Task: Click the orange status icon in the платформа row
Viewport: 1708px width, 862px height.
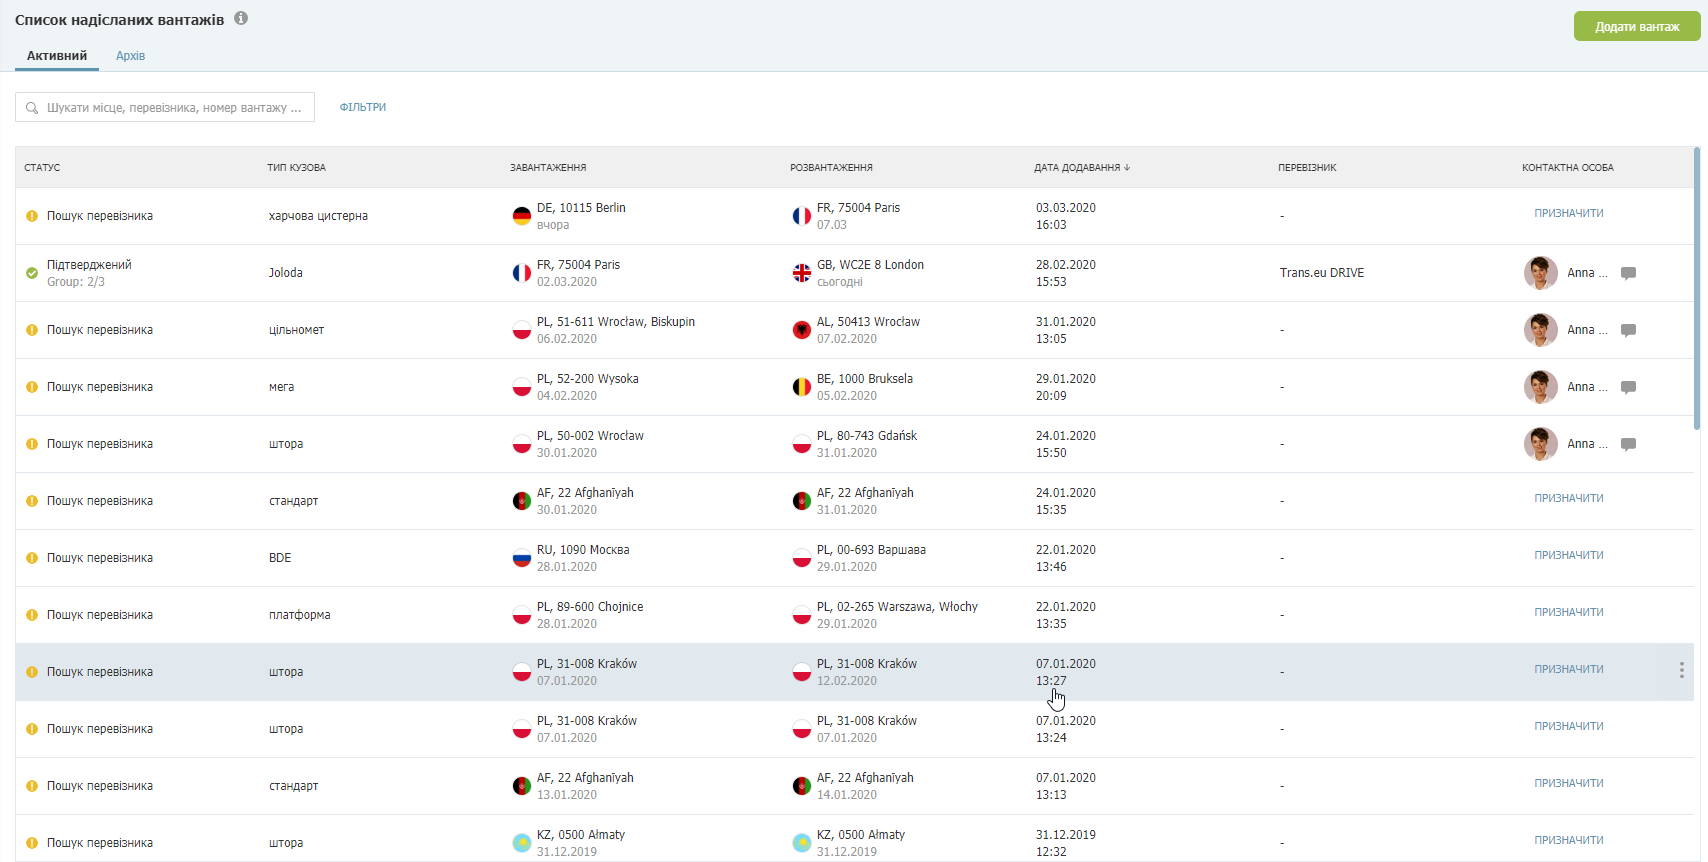Action: 32,615
